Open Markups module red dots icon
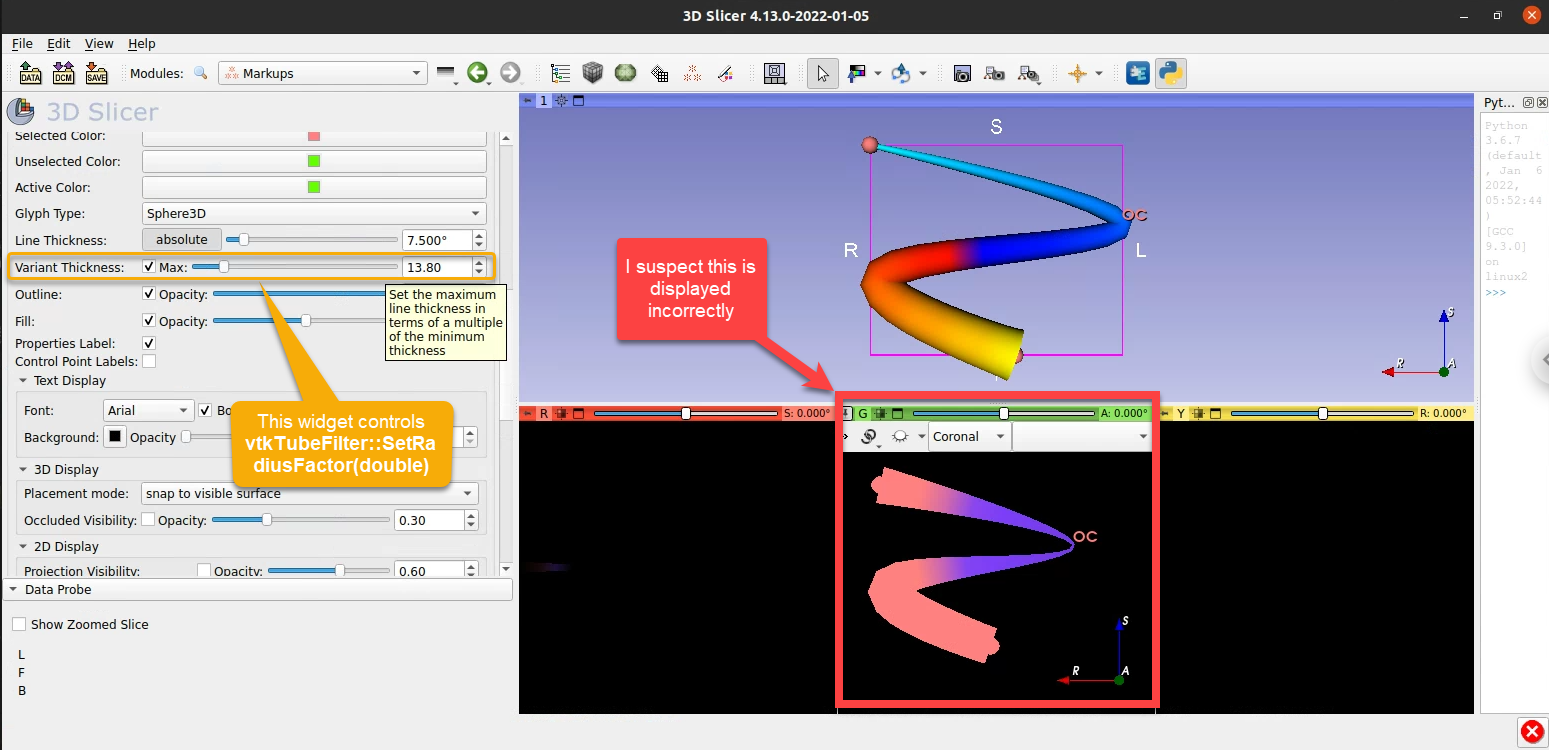The image size is (1549, 750). click(x=692, y=73)
